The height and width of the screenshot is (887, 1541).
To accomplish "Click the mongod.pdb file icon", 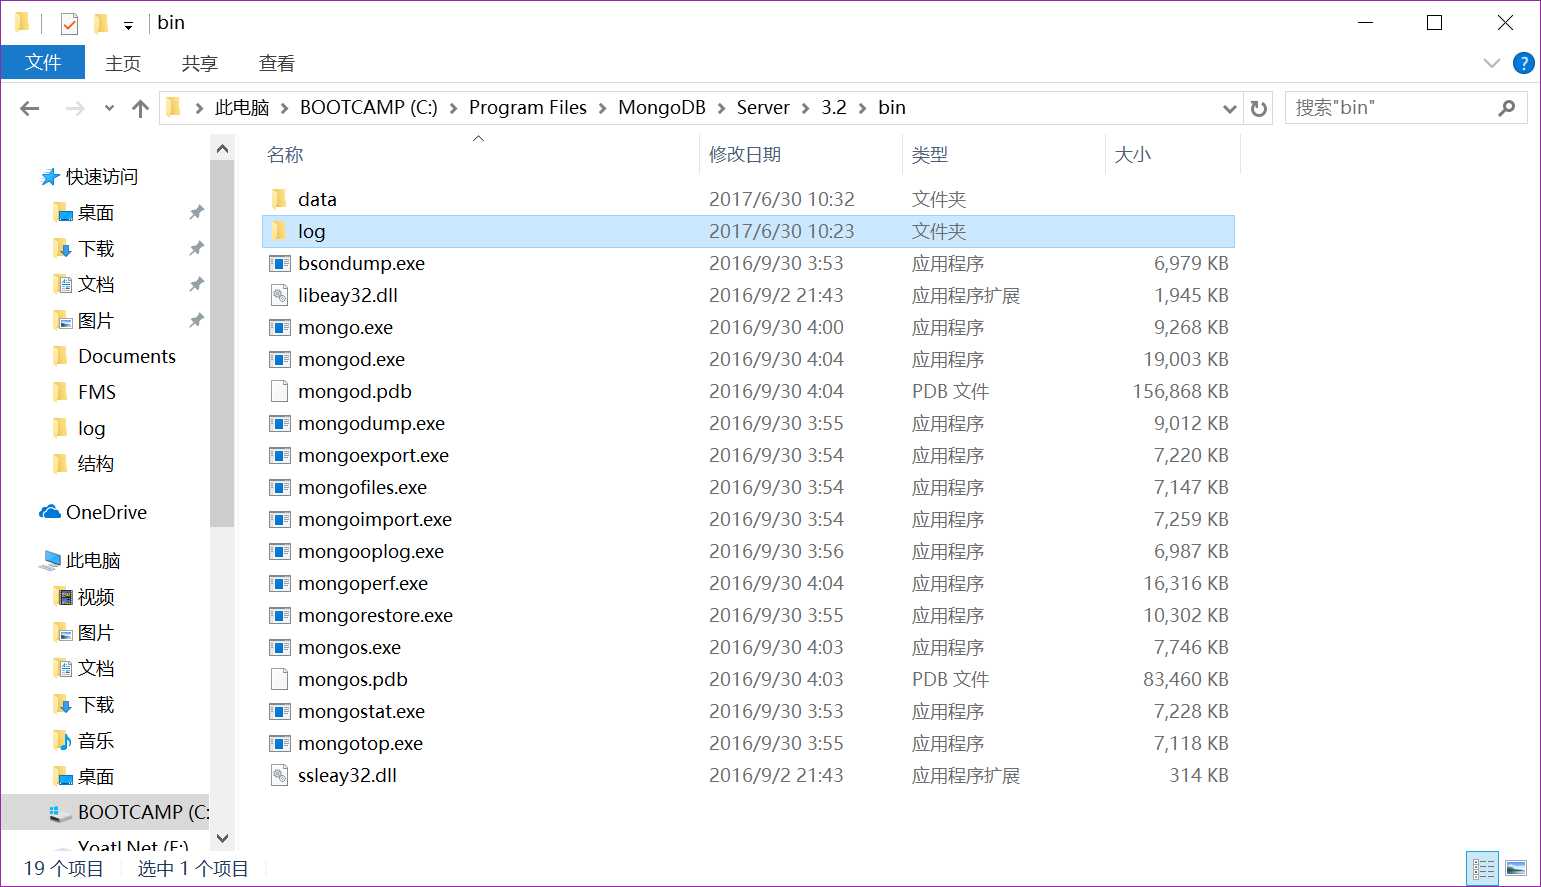I will pos(280,391).
